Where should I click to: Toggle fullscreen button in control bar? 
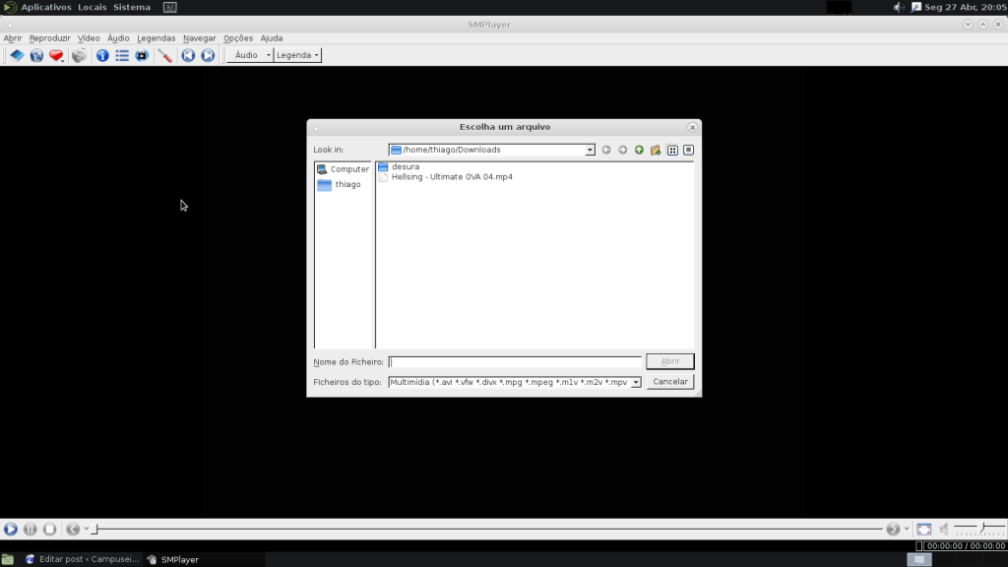(924, 529)
